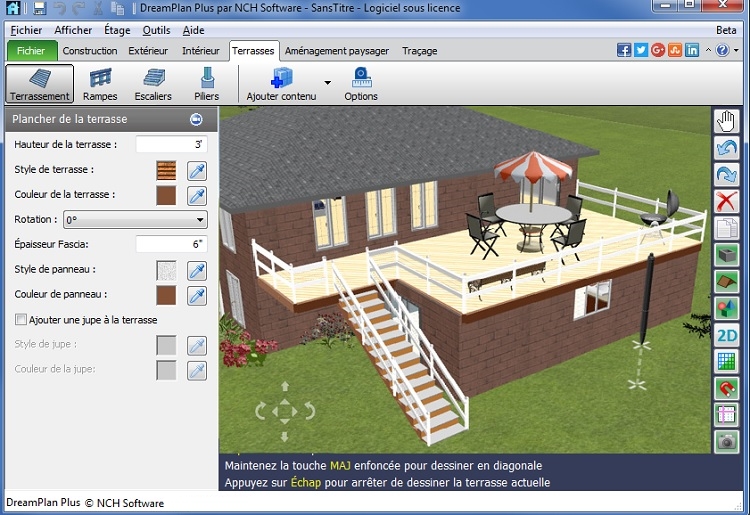Open the Outils menu

click(156, 30)
